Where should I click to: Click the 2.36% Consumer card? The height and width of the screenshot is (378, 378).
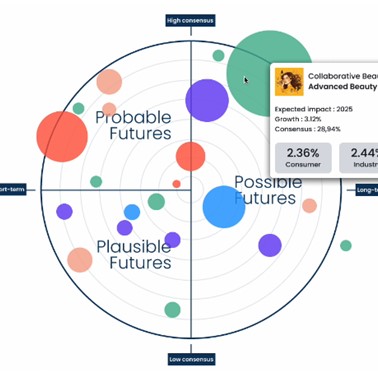point(303,158)
